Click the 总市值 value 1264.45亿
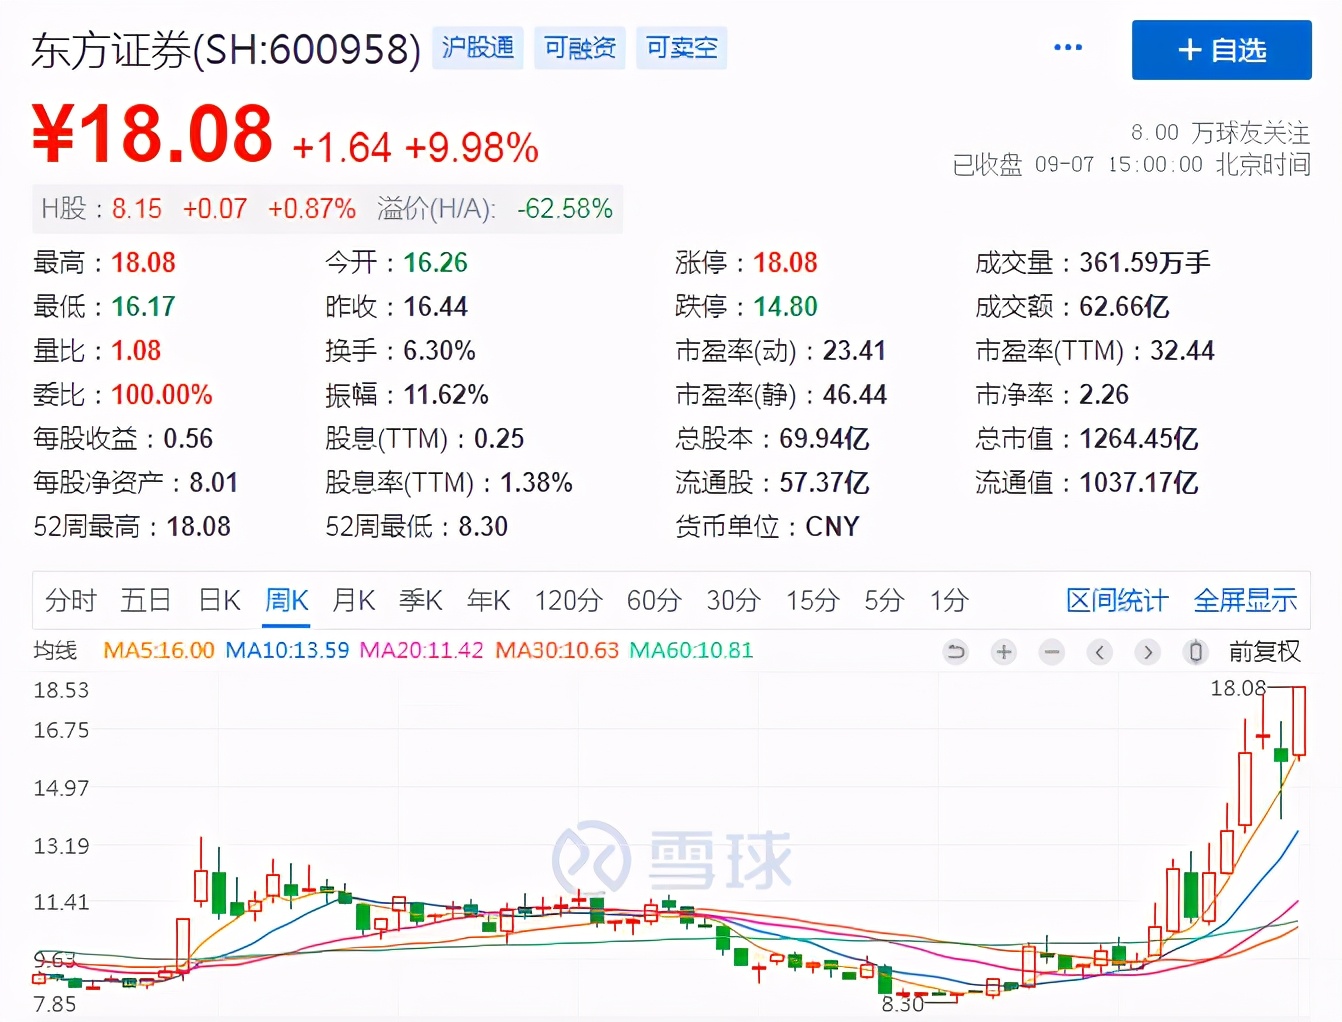This screenshot has height=1022, width=1342. (x=1139, y=439)
